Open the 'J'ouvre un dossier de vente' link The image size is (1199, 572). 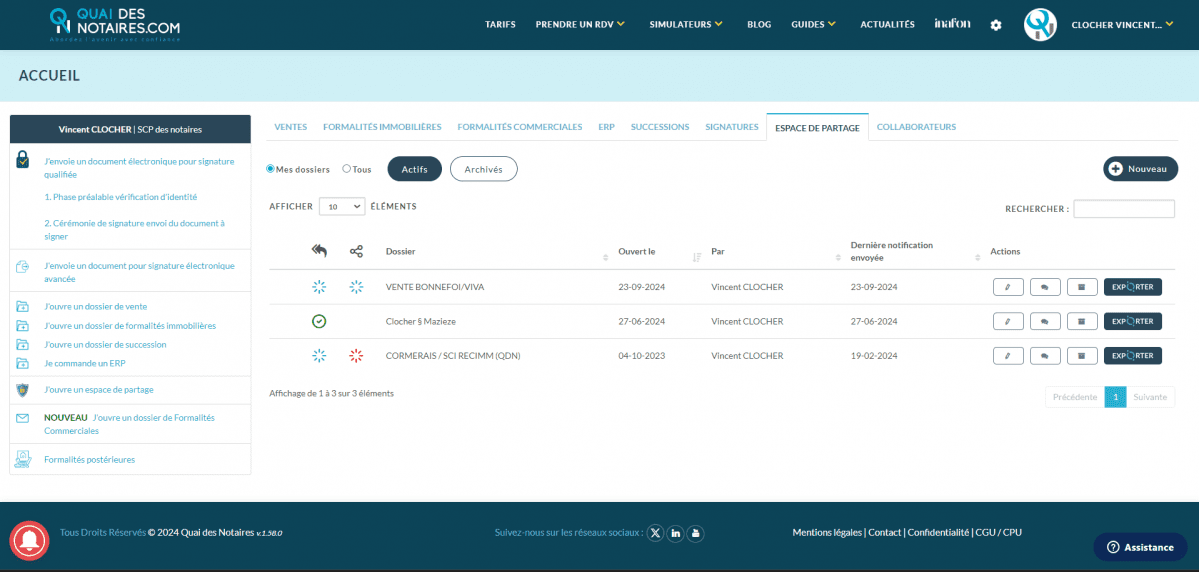(x=95, y=307)
